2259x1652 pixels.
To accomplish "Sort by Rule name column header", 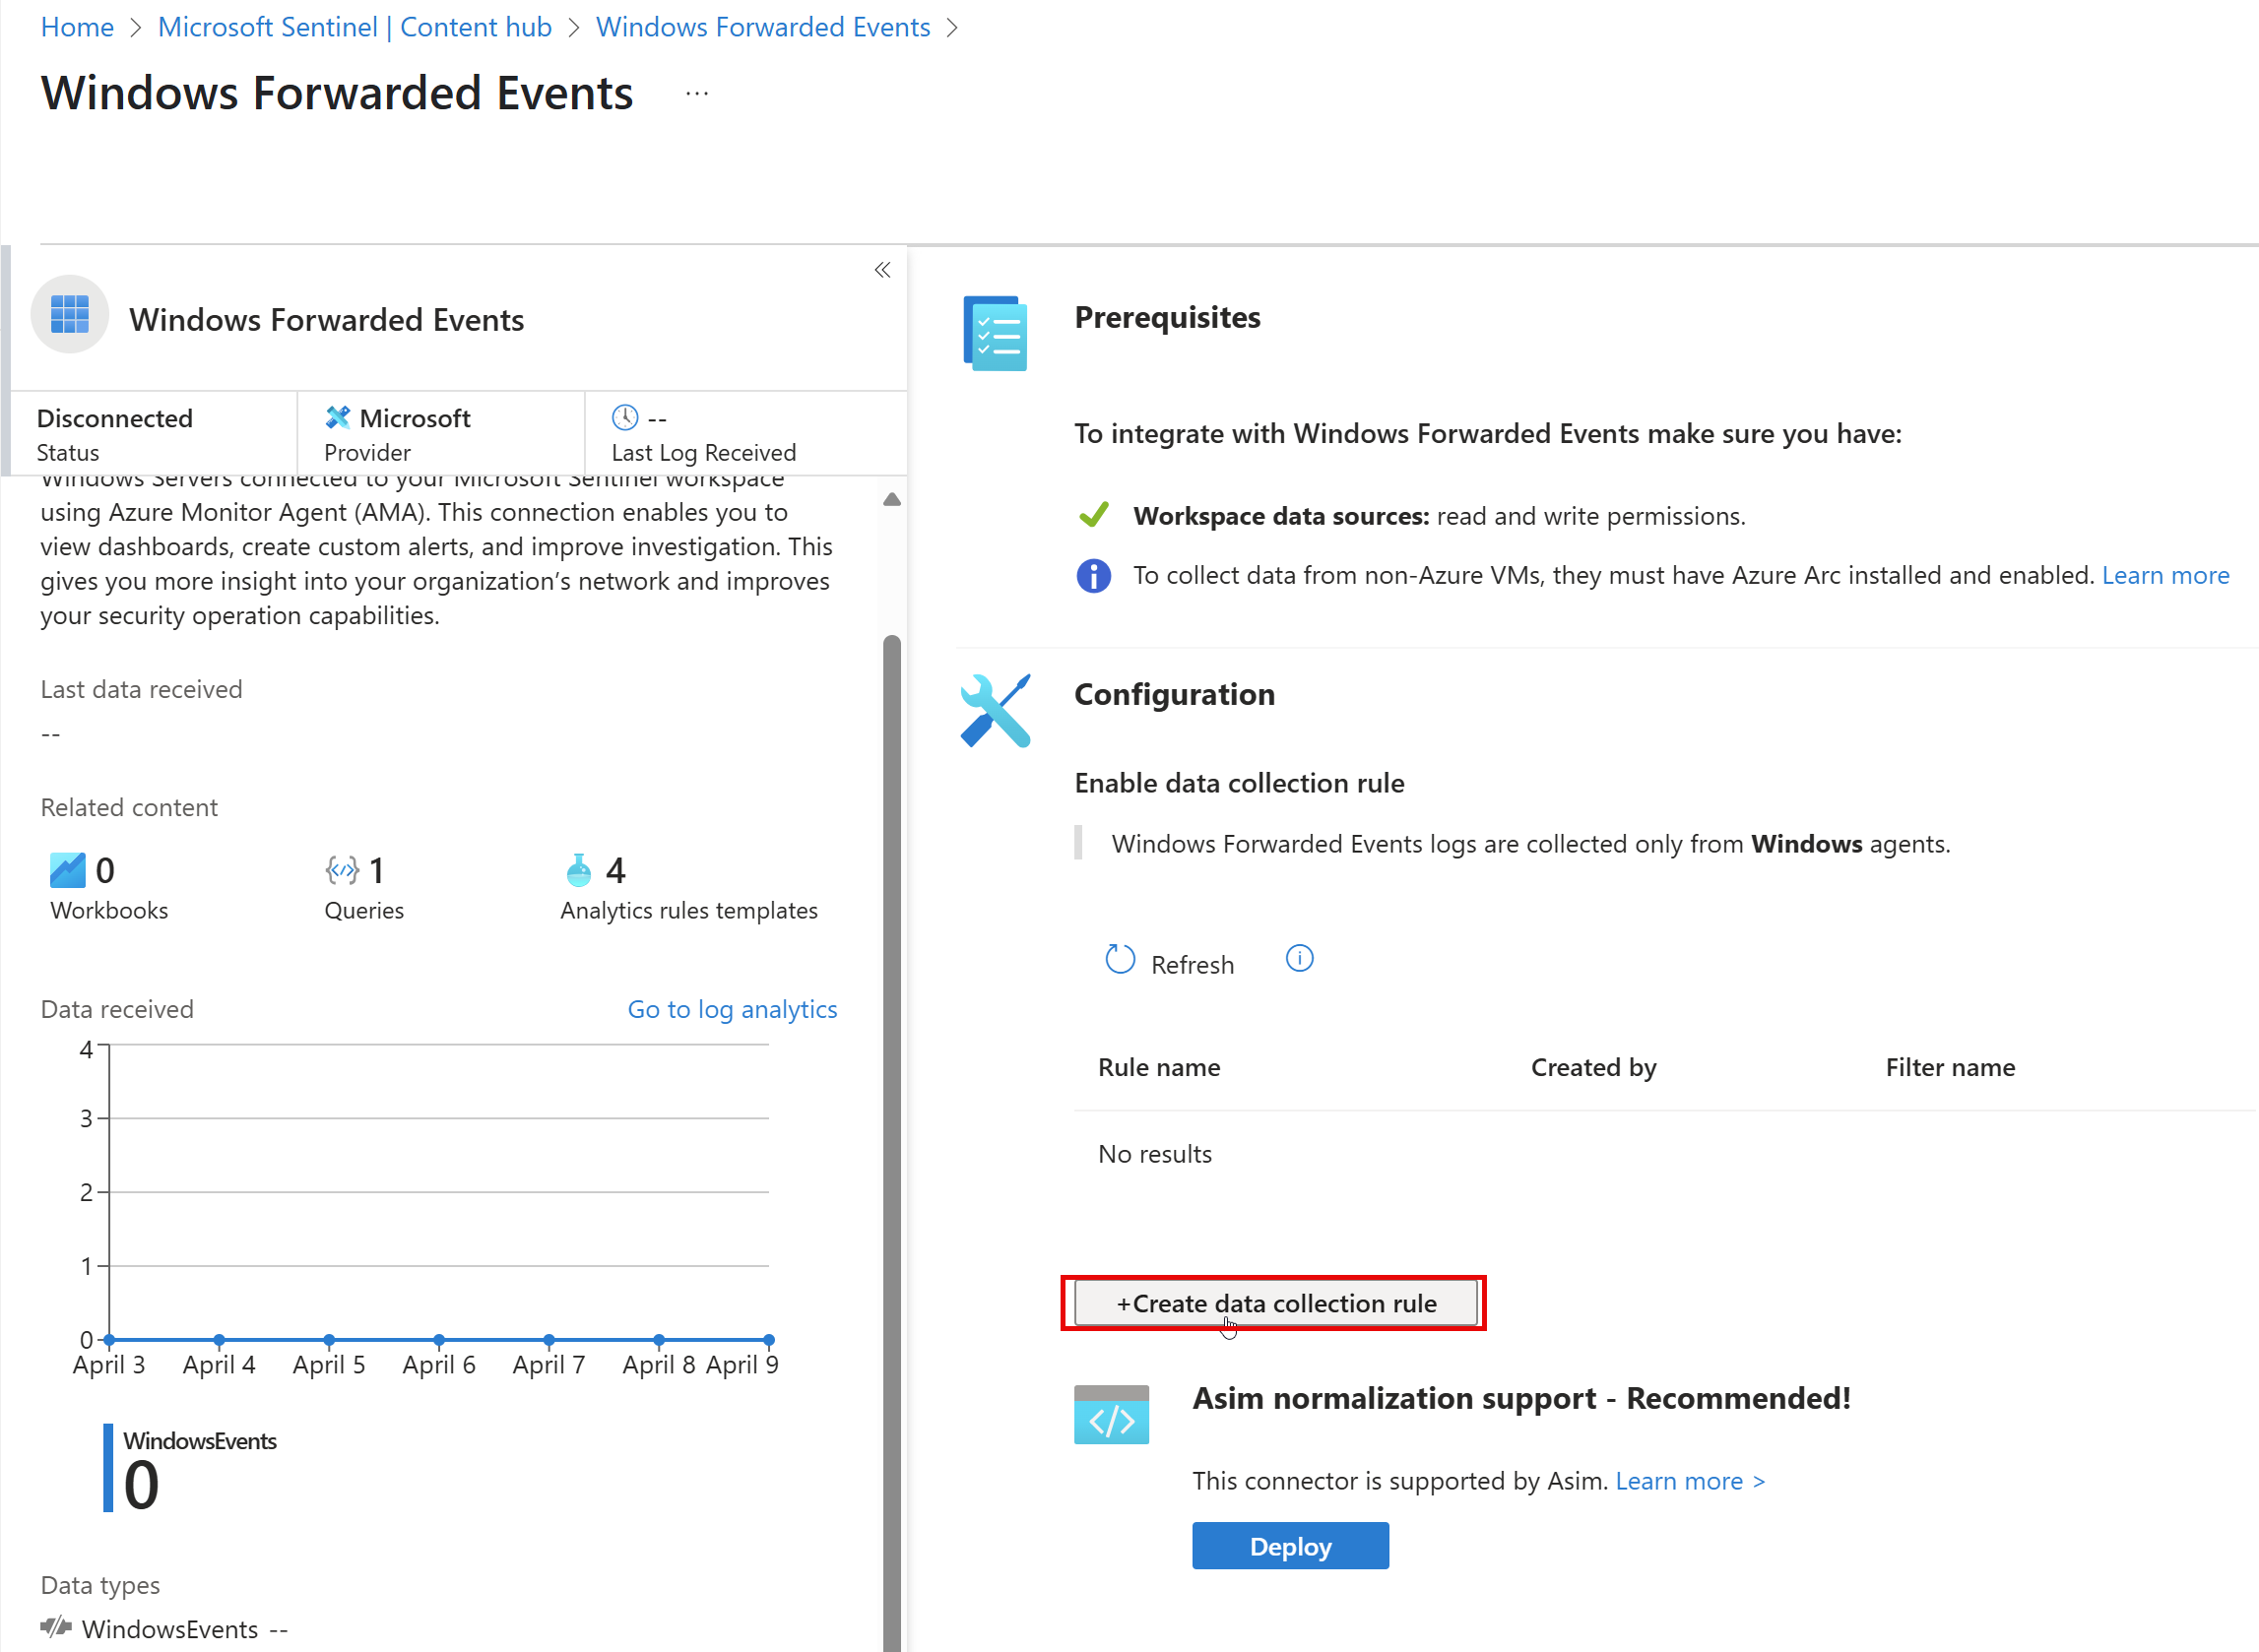I will pyautogui.click(x=1158, y=1068).
